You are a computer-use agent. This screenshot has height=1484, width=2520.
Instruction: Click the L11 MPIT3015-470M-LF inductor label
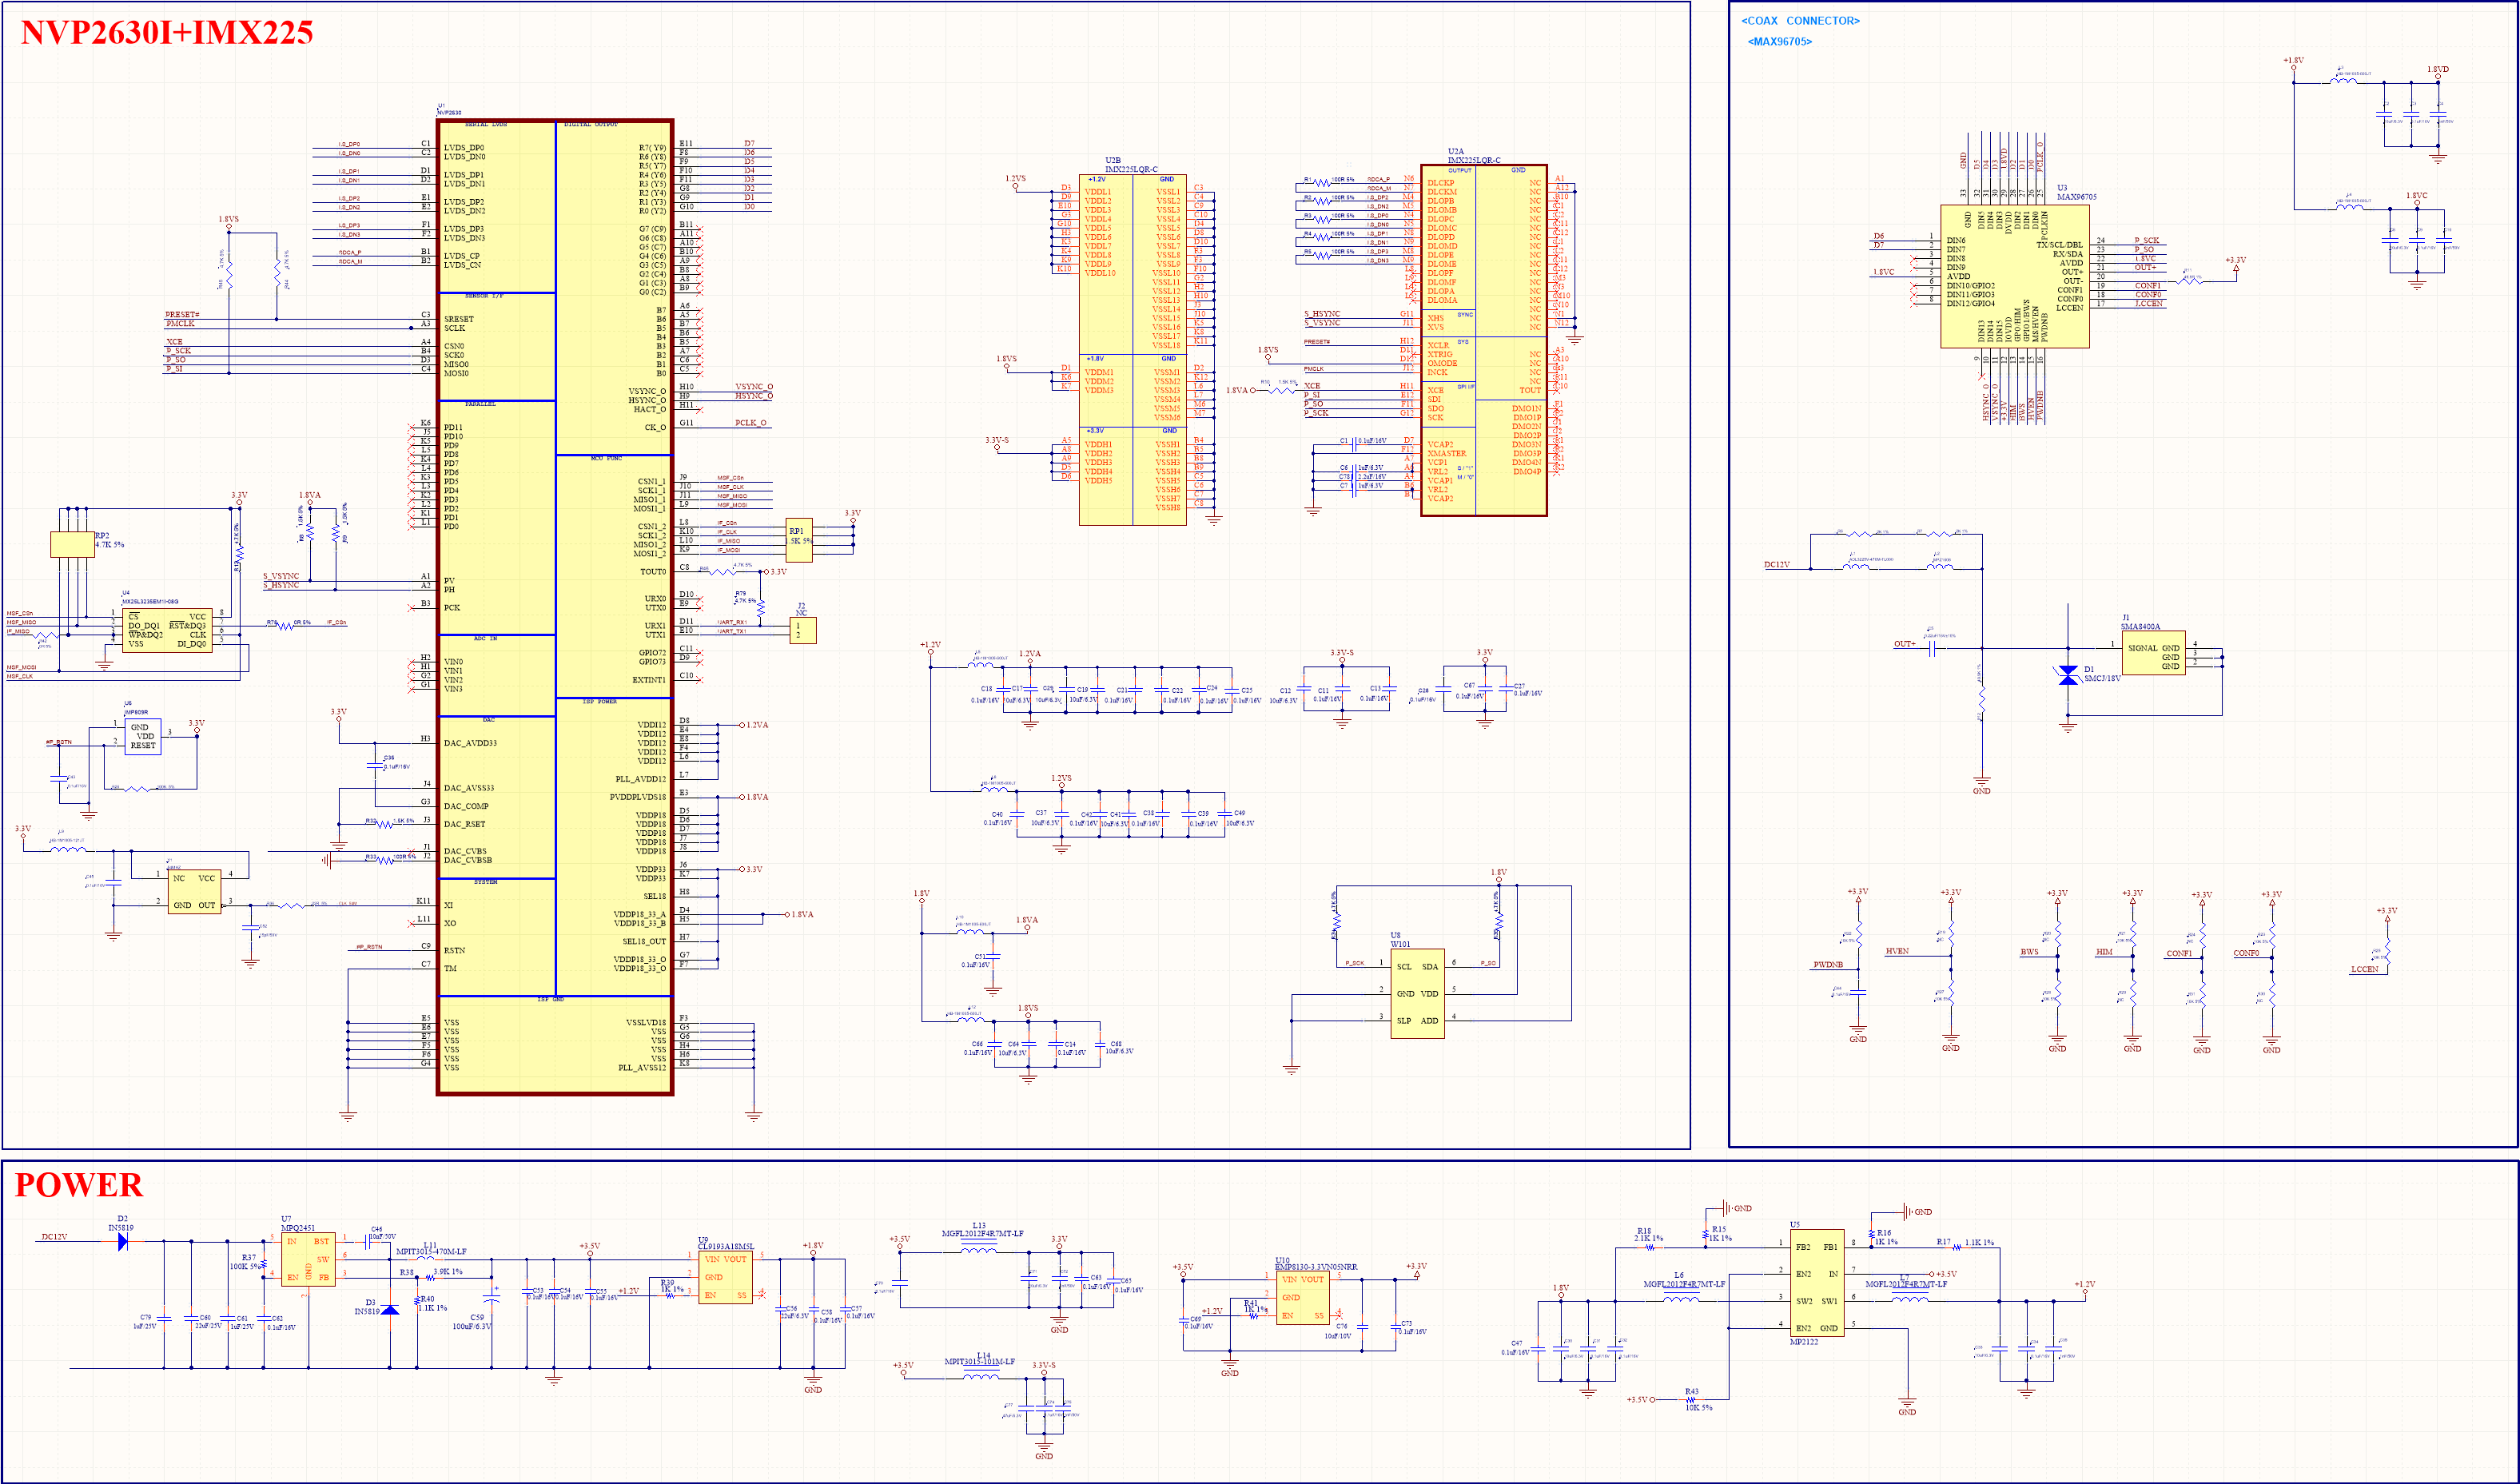tap(431, 1249)
